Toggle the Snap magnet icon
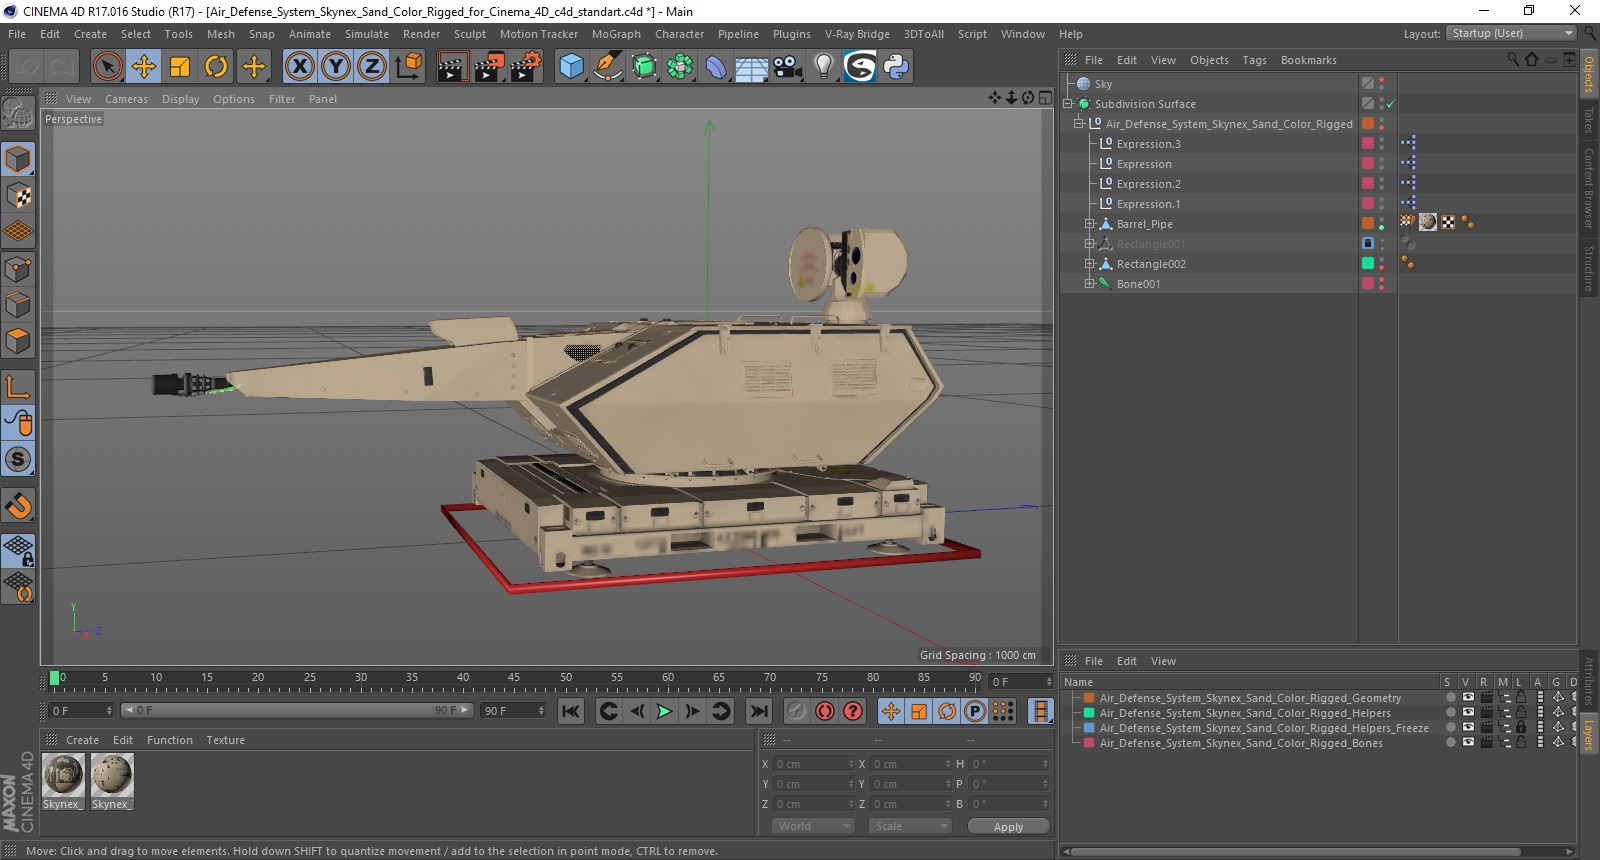The height and width of the screenshot is (860, 1600). click(x=18, y=506)
